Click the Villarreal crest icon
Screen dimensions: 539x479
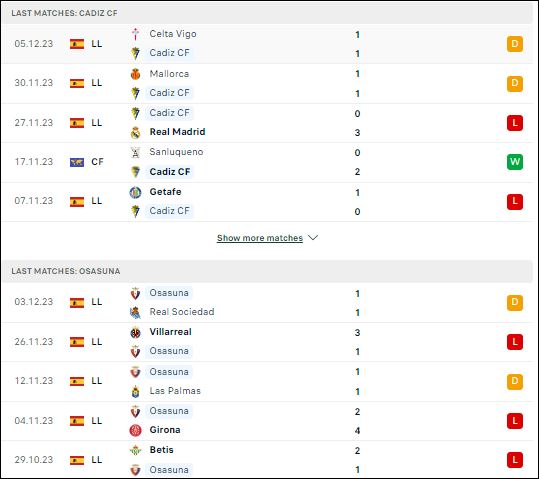[x=135, y=333]
